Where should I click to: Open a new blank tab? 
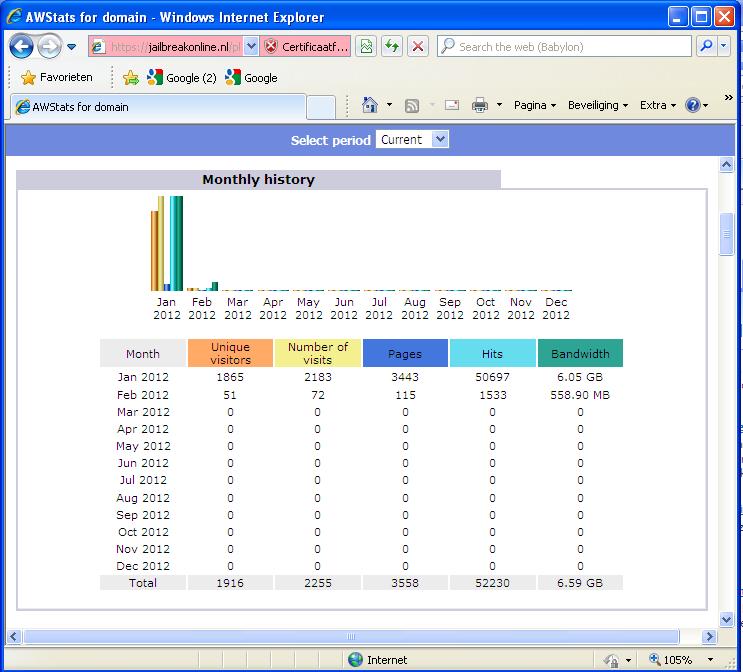321,108
